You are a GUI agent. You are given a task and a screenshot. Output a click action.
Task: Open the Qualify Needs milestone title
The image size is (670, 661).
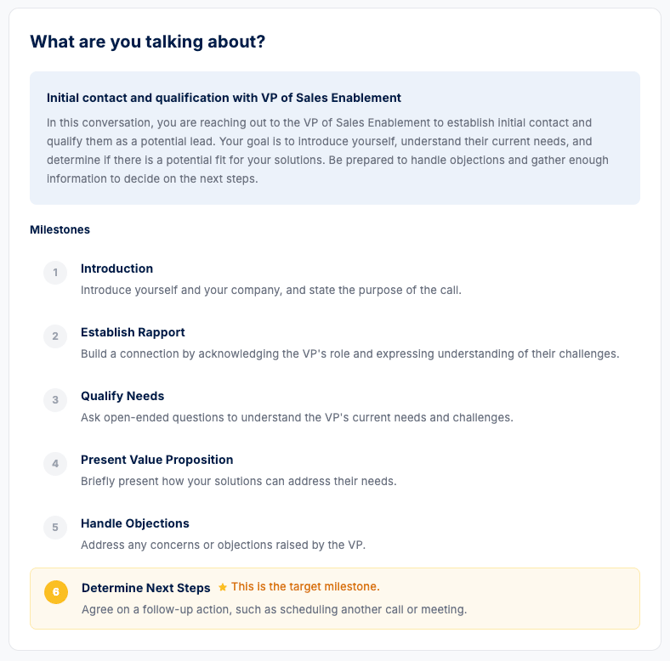[x=122, y=396]
